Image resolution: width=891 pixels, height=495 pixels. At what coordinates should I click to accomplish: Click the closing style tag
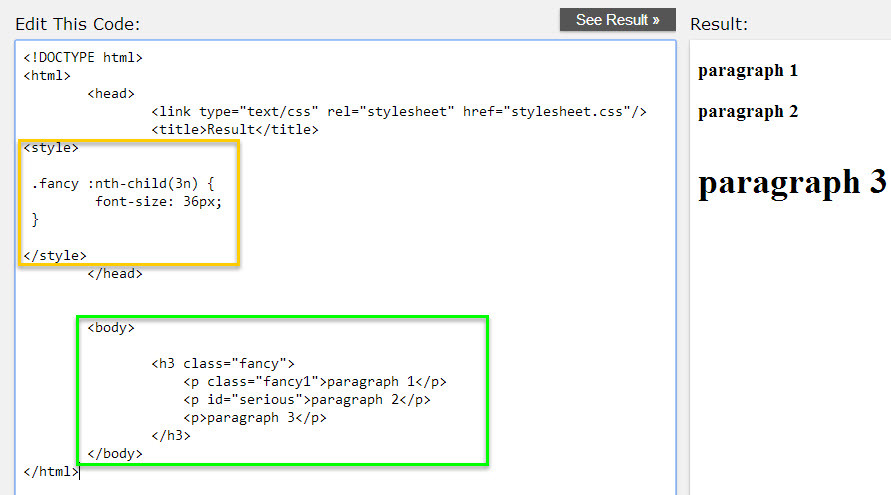(55, 256)
